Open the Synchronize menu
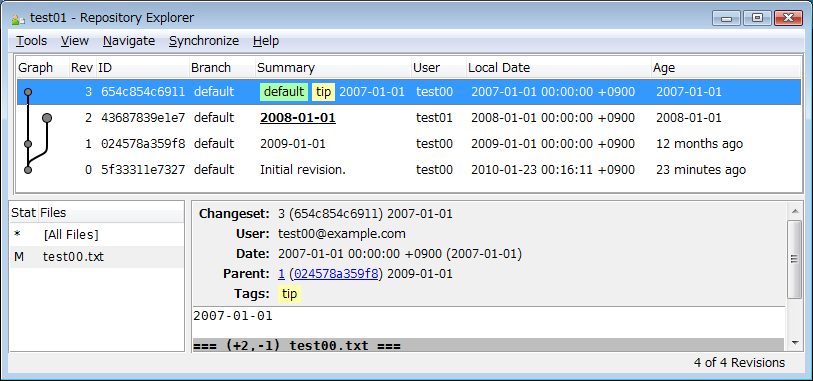Image resolution: width=813 pixels, height=381 pixels. 204,41
